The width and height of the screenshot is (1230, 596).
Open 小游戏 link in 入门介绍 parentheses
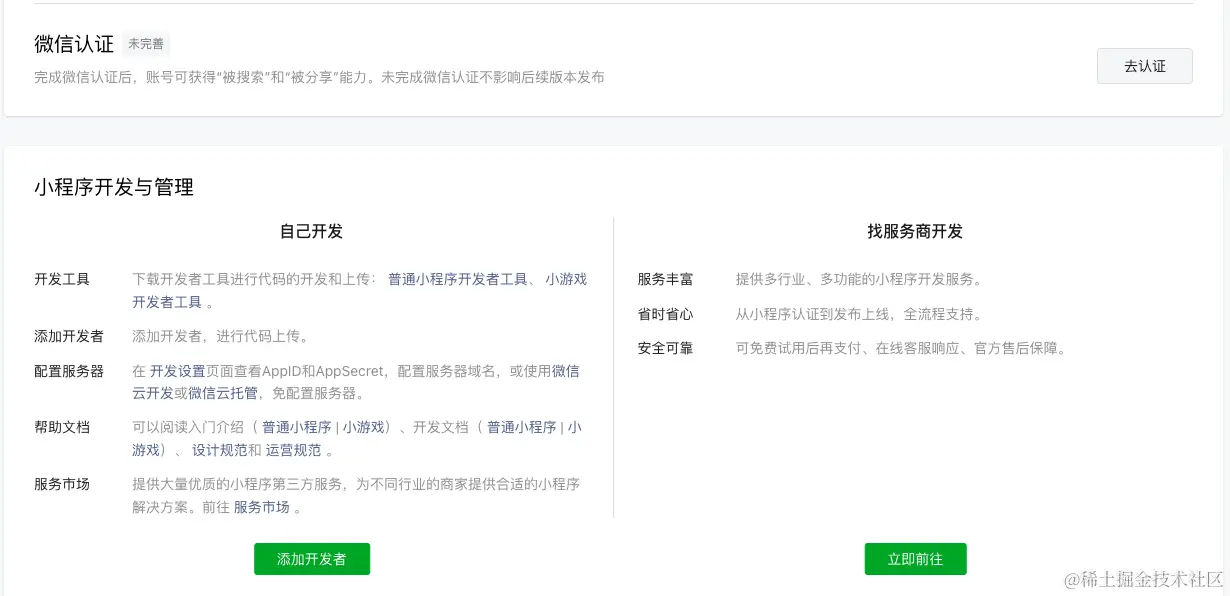click(364, 427)
